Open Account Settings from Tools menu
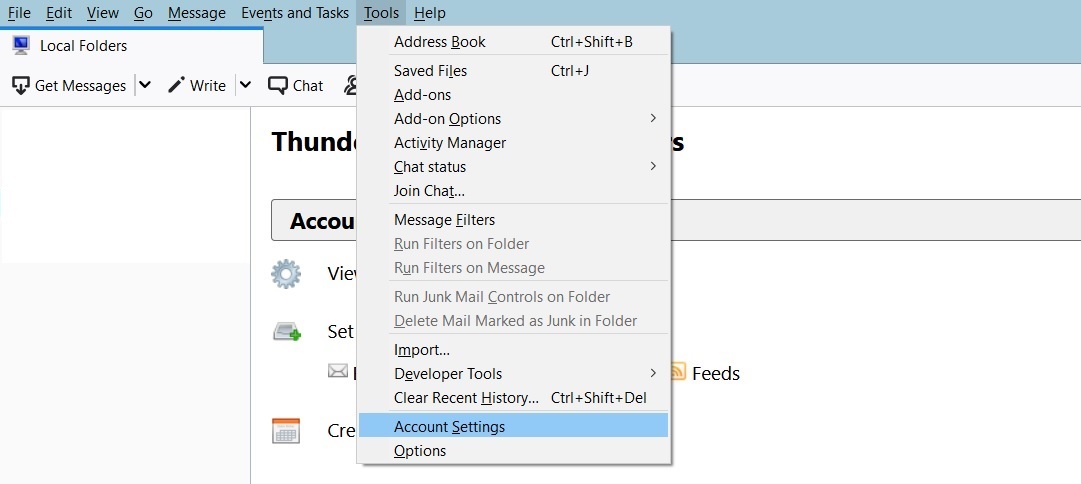Viewport: 1081px width, 484px height. click(x=514, y=427)
